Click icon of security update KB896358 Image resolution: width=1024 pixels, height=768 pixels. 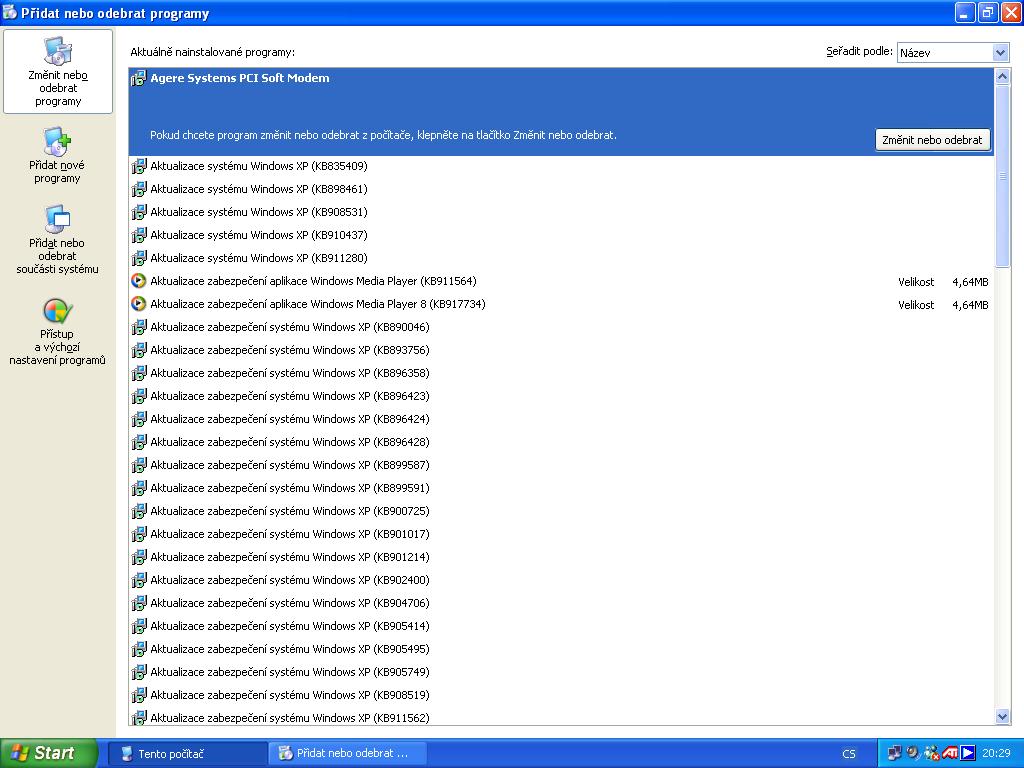point(138,373)
